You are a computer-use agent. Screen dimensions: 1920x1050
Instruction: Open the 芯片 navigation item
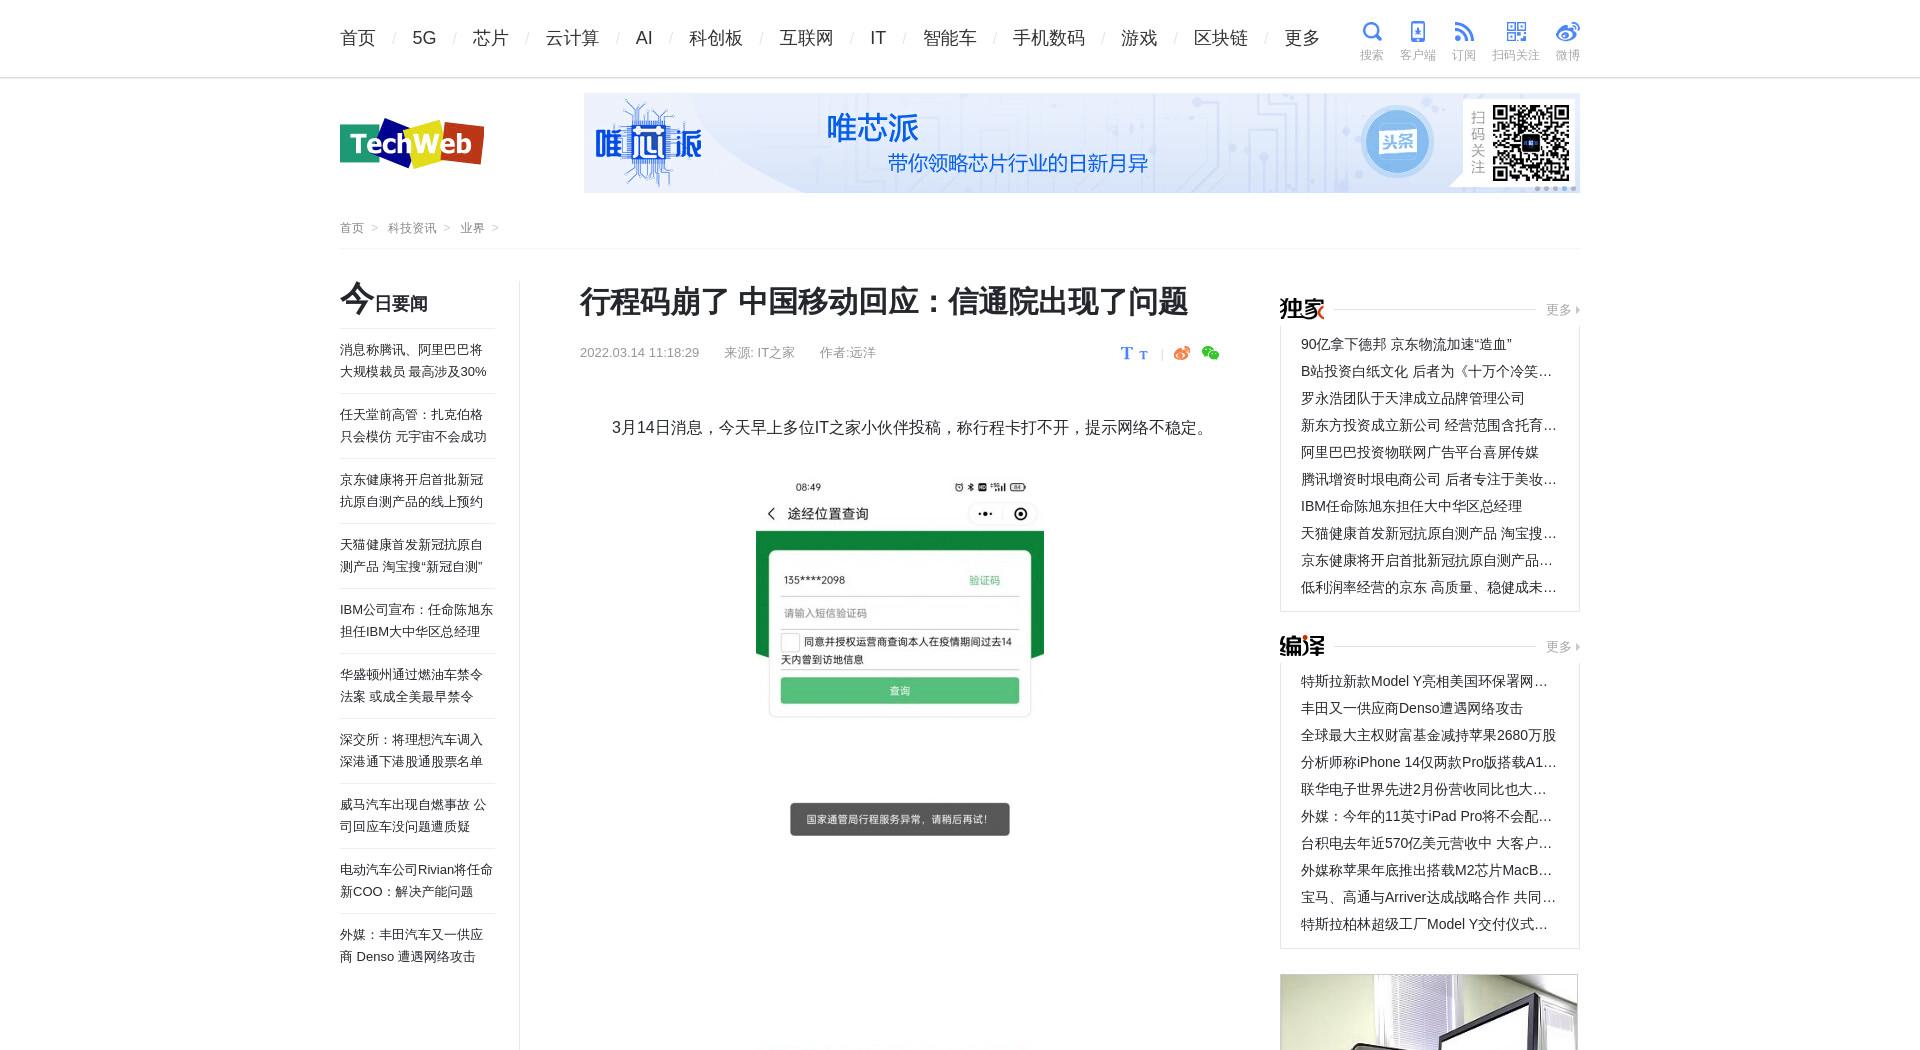[x=490, y=38]
